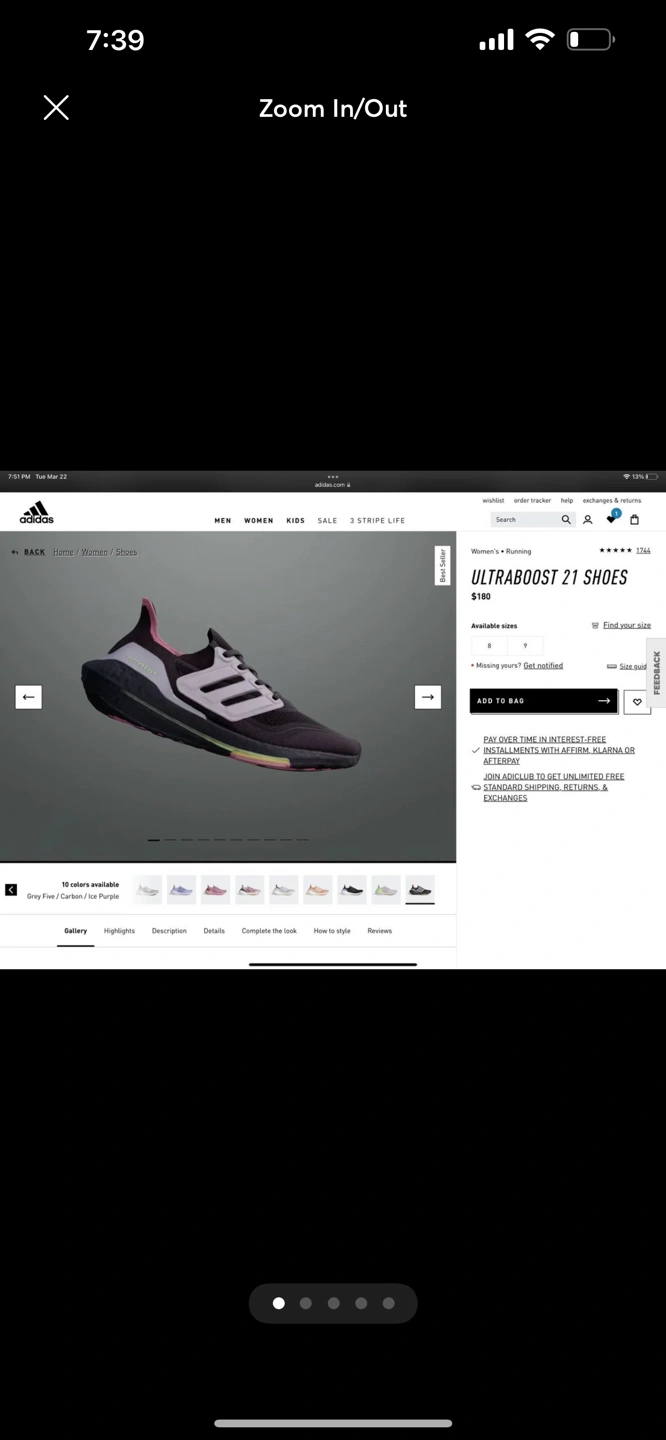Open the KIDS navigation menu
666x1440 pixels.
[x=295, y=521]
